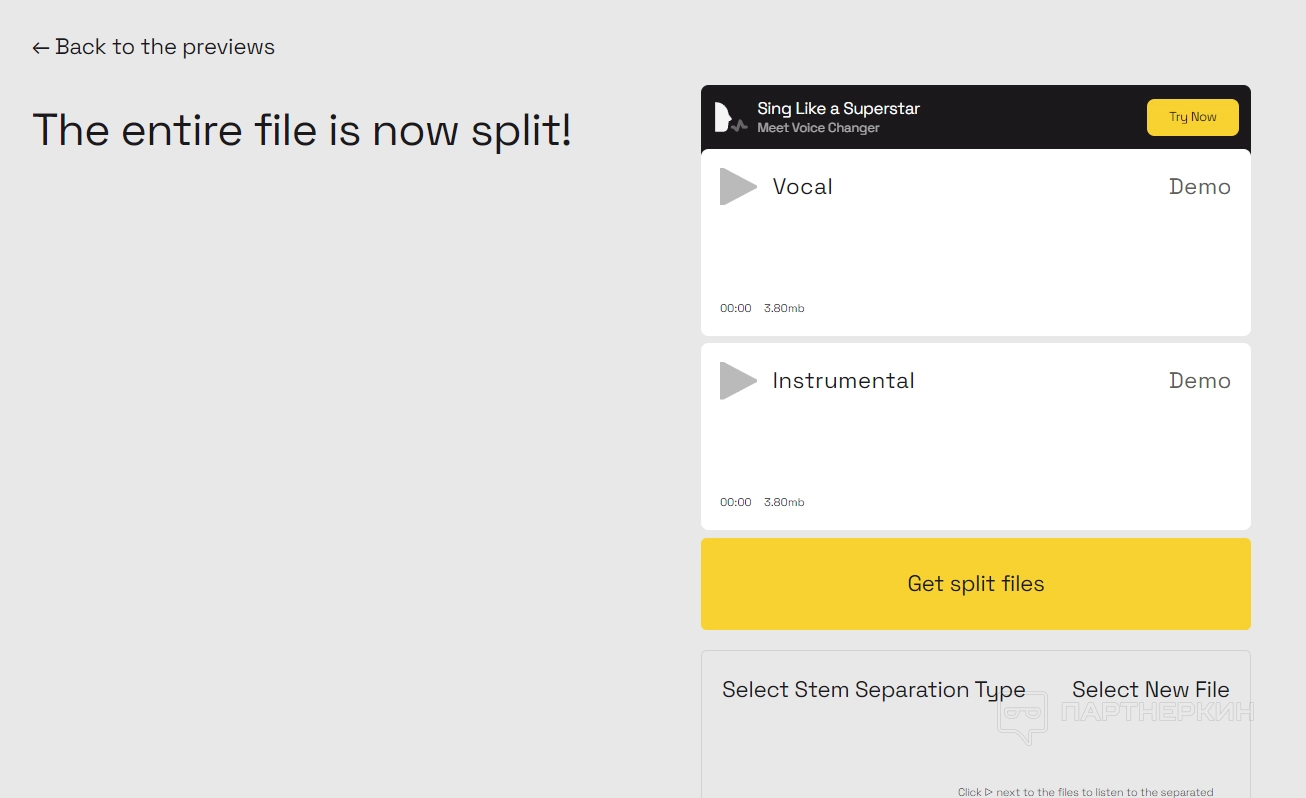Viewport: 1306px width, 798px height.
Task: Click the Meet Voice Changer subtitle
Action: (x=818, y=128)
